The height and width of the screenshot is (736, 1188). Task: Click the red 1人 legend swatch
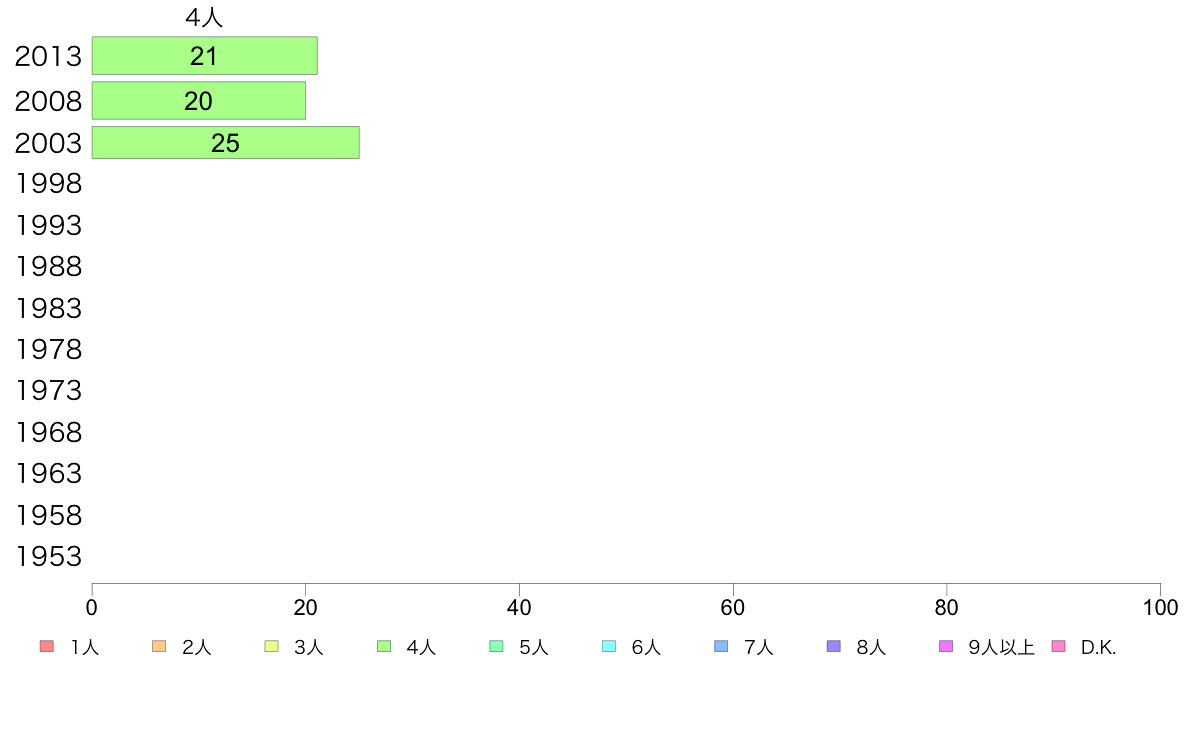[x=46, y=646]
